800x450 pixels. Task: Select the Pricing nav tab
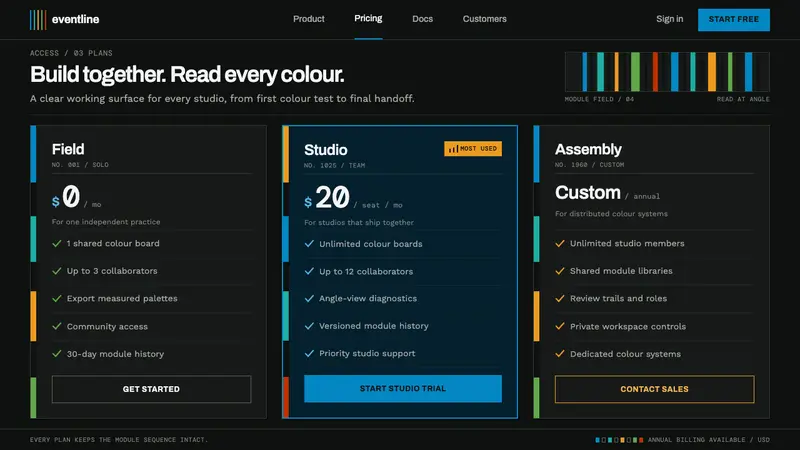click(368, 18)
